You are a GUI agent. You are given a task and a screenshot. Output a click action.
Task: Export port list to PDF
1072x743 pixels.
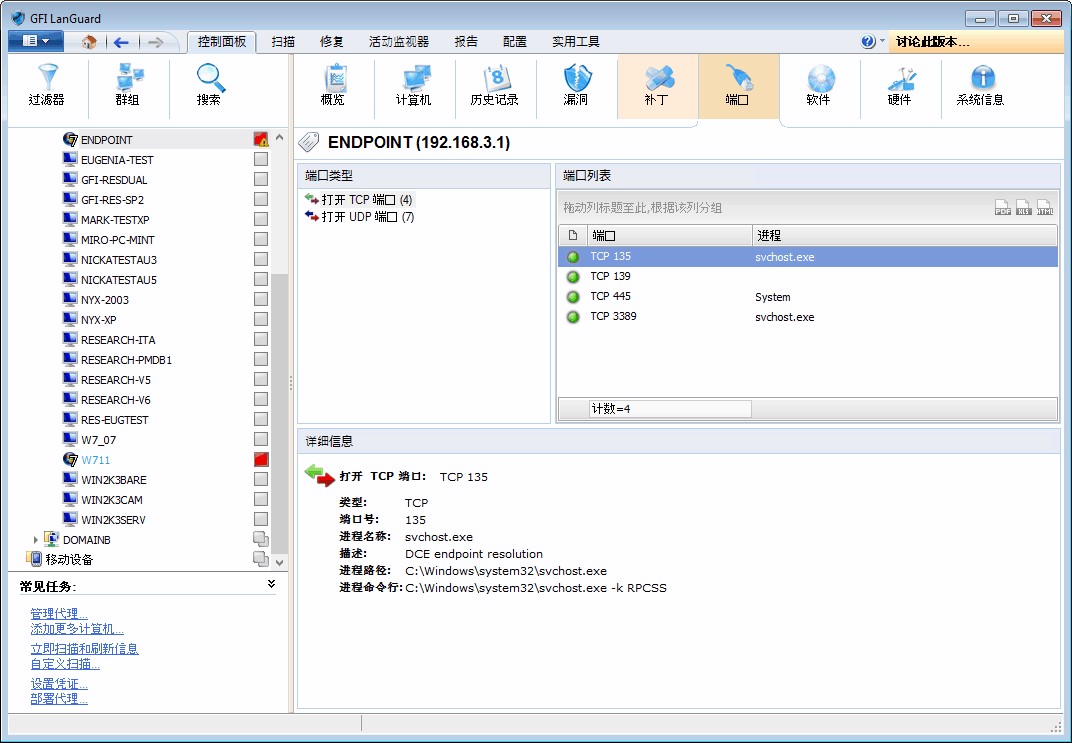tap(1002, 207)
